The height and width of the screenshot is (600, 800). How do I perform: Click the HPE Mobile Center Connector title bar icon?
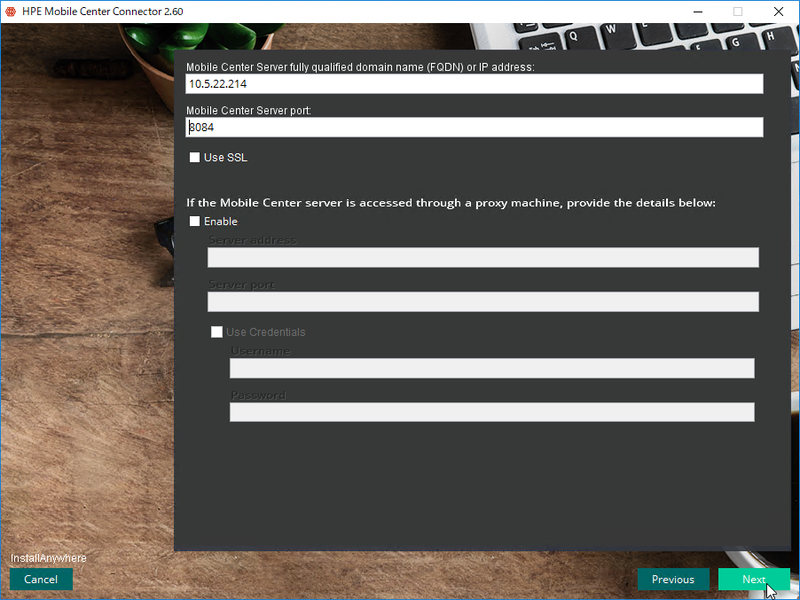[11, 12]
